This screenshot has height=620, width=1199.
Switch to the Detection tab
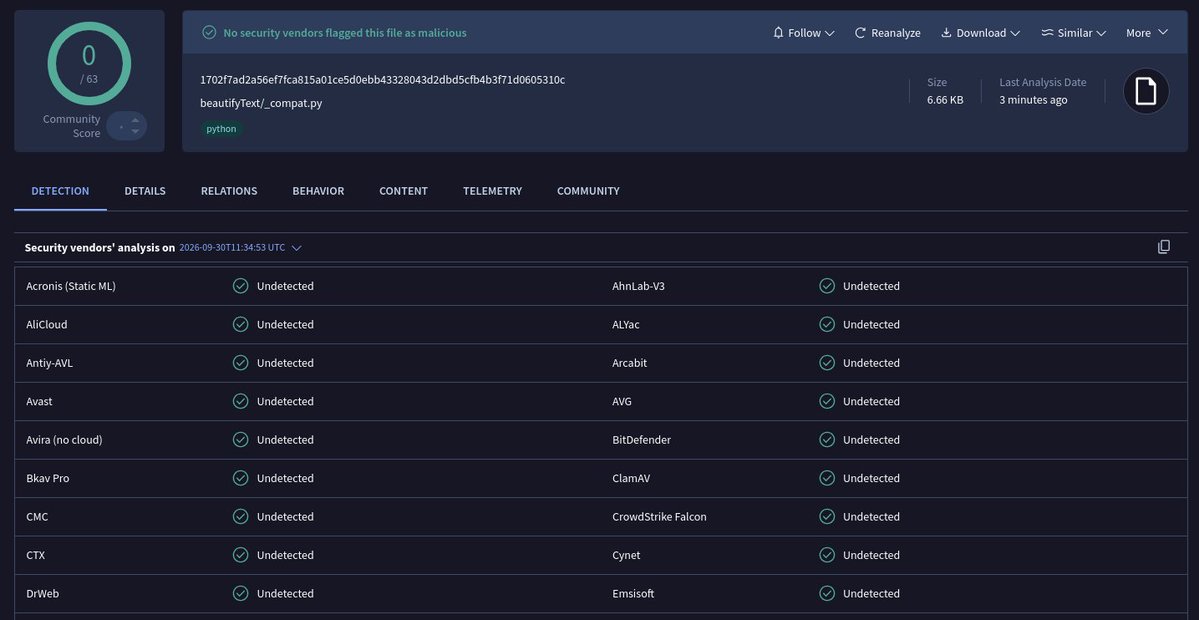[x=60, y=191]
